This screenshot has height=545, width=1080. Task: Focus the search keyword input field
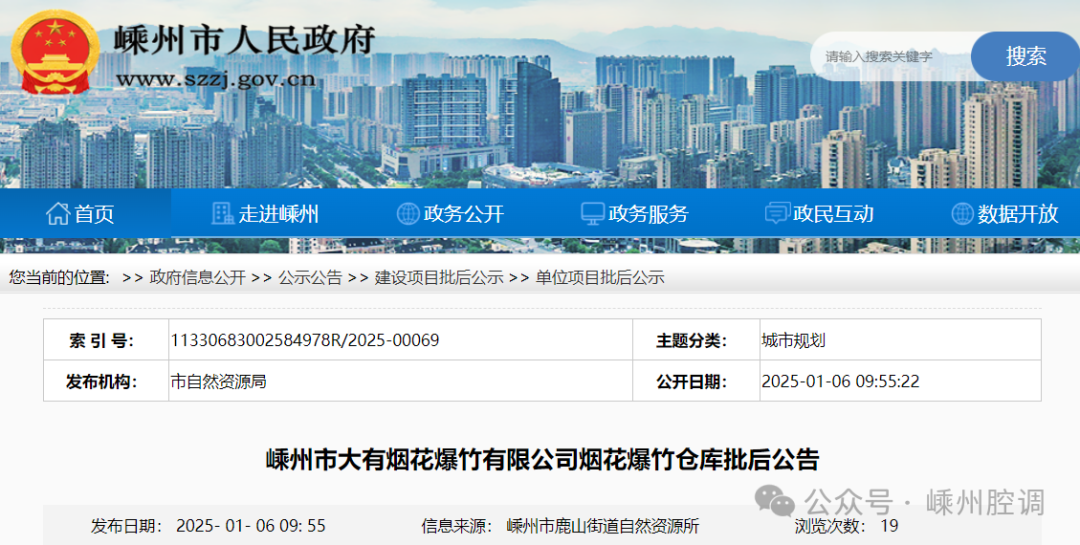(x=890, y=57)
